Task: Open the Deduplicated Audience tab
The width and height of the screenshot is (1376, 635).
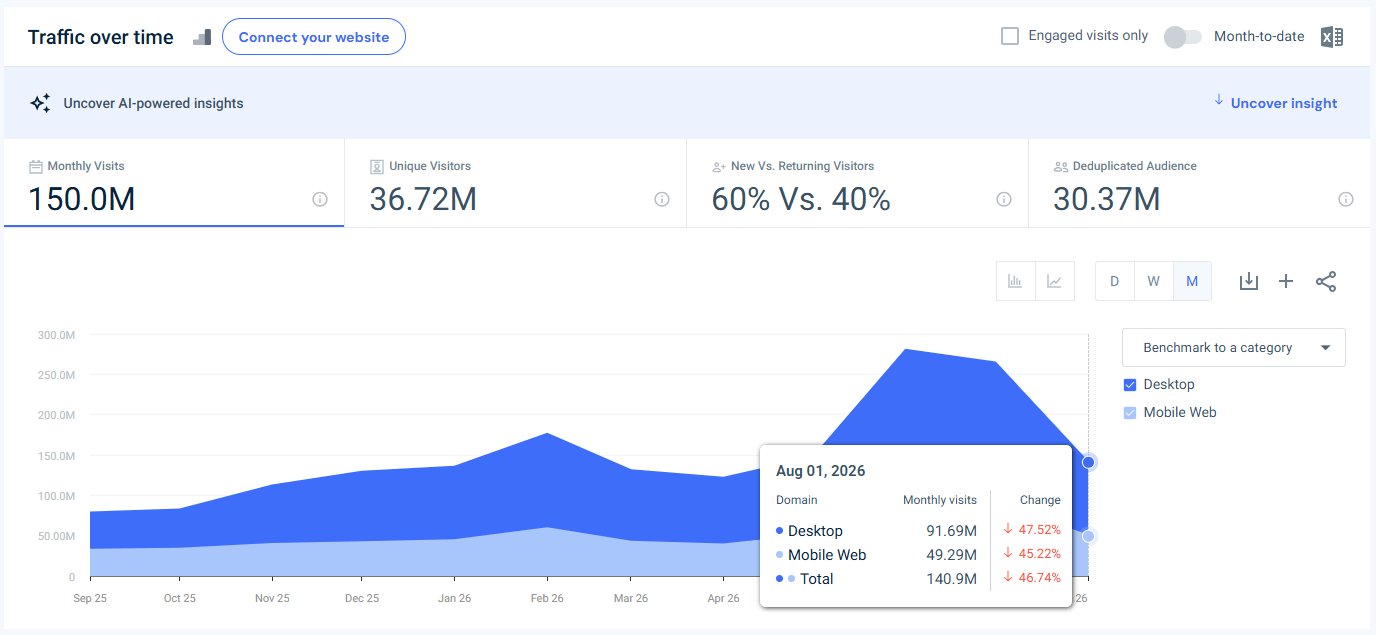Action: pos(1199,183)
